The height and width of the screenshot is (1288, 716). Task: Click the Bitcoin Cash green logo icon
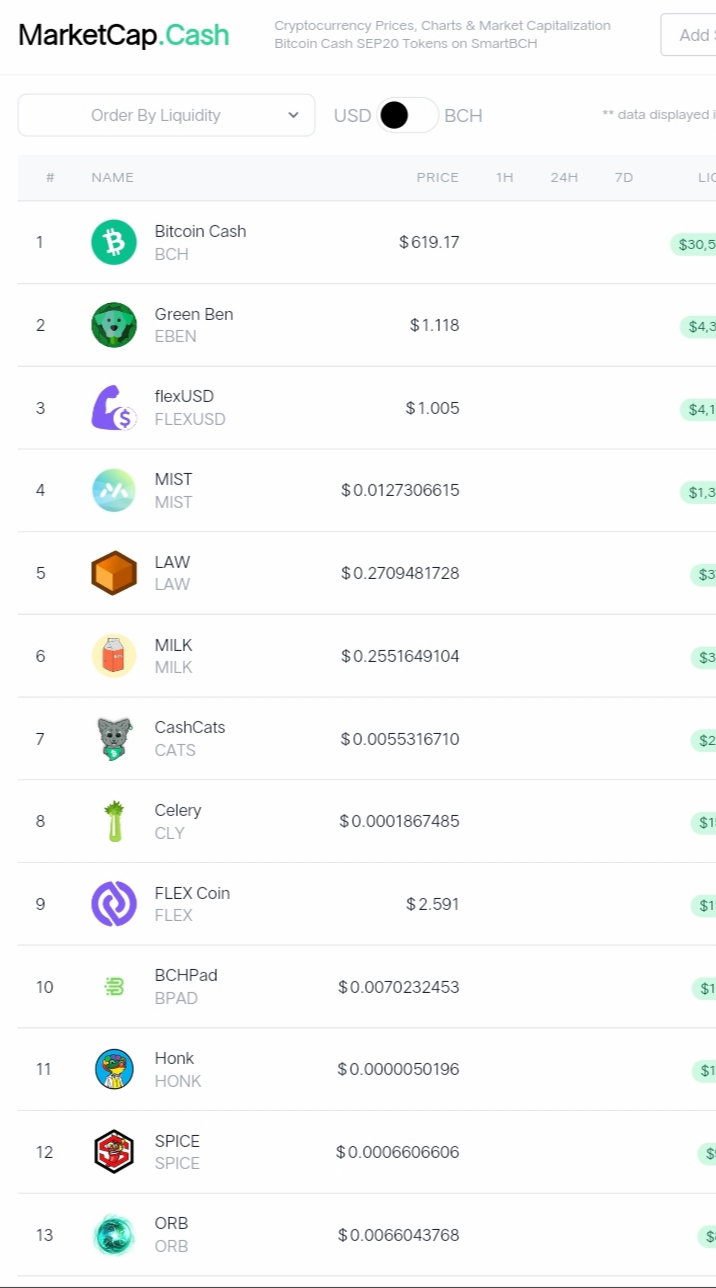pyautogui.click(x=114, y=242)
